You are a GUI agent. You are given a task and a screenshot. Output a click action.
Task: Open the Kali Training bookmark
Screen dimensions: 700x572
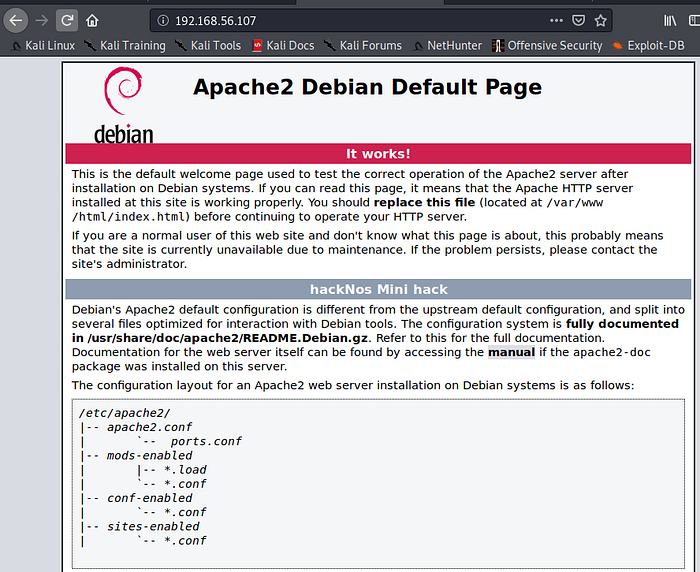point(125,45)
